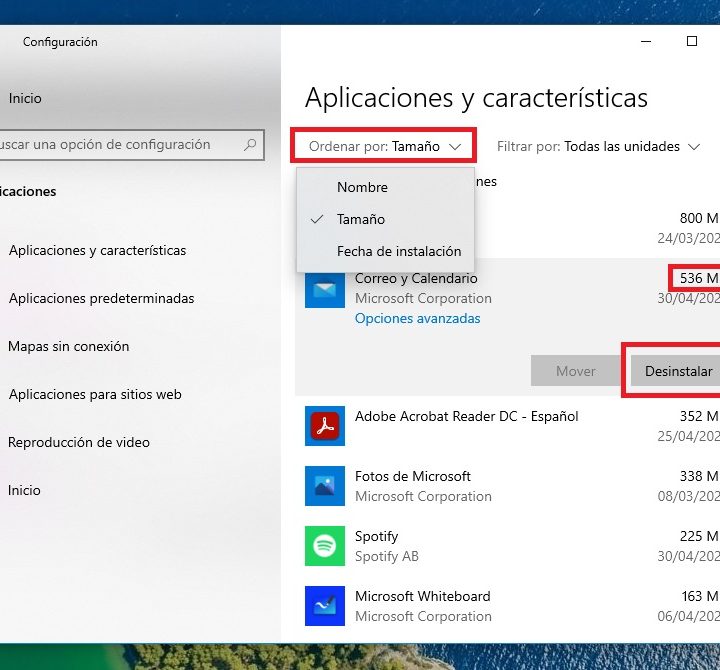Select Adobe Acrobat Reader DC - Español
720x670 pixels.
pos(467,417)
